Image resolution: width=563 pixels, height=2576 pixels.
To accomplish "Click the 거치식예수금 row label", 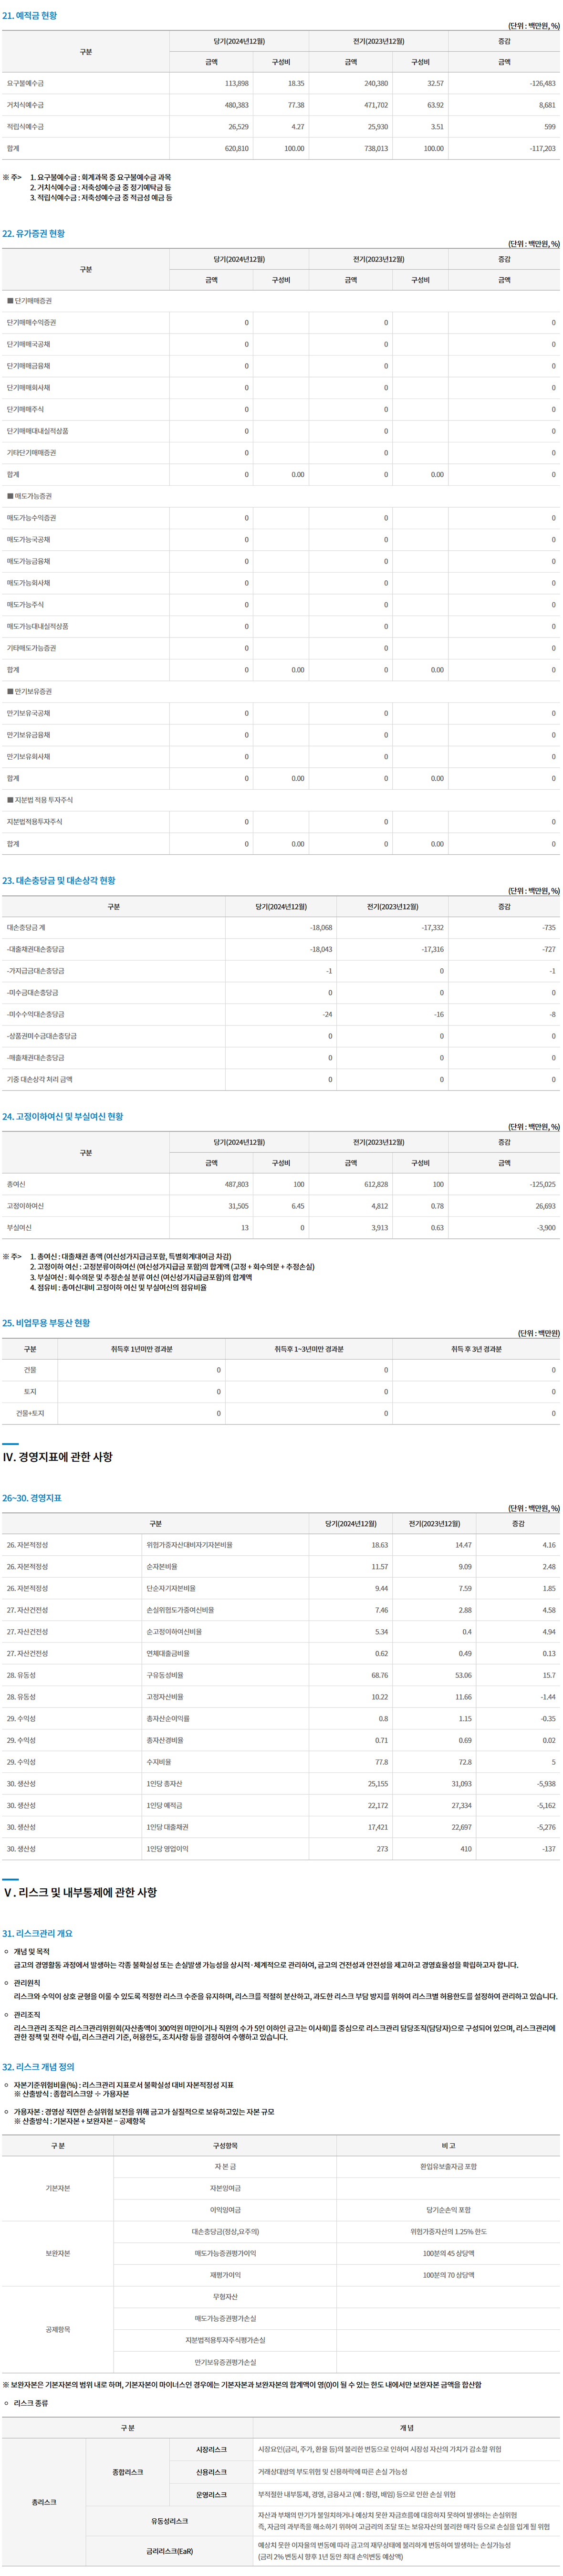I will 25,105.
